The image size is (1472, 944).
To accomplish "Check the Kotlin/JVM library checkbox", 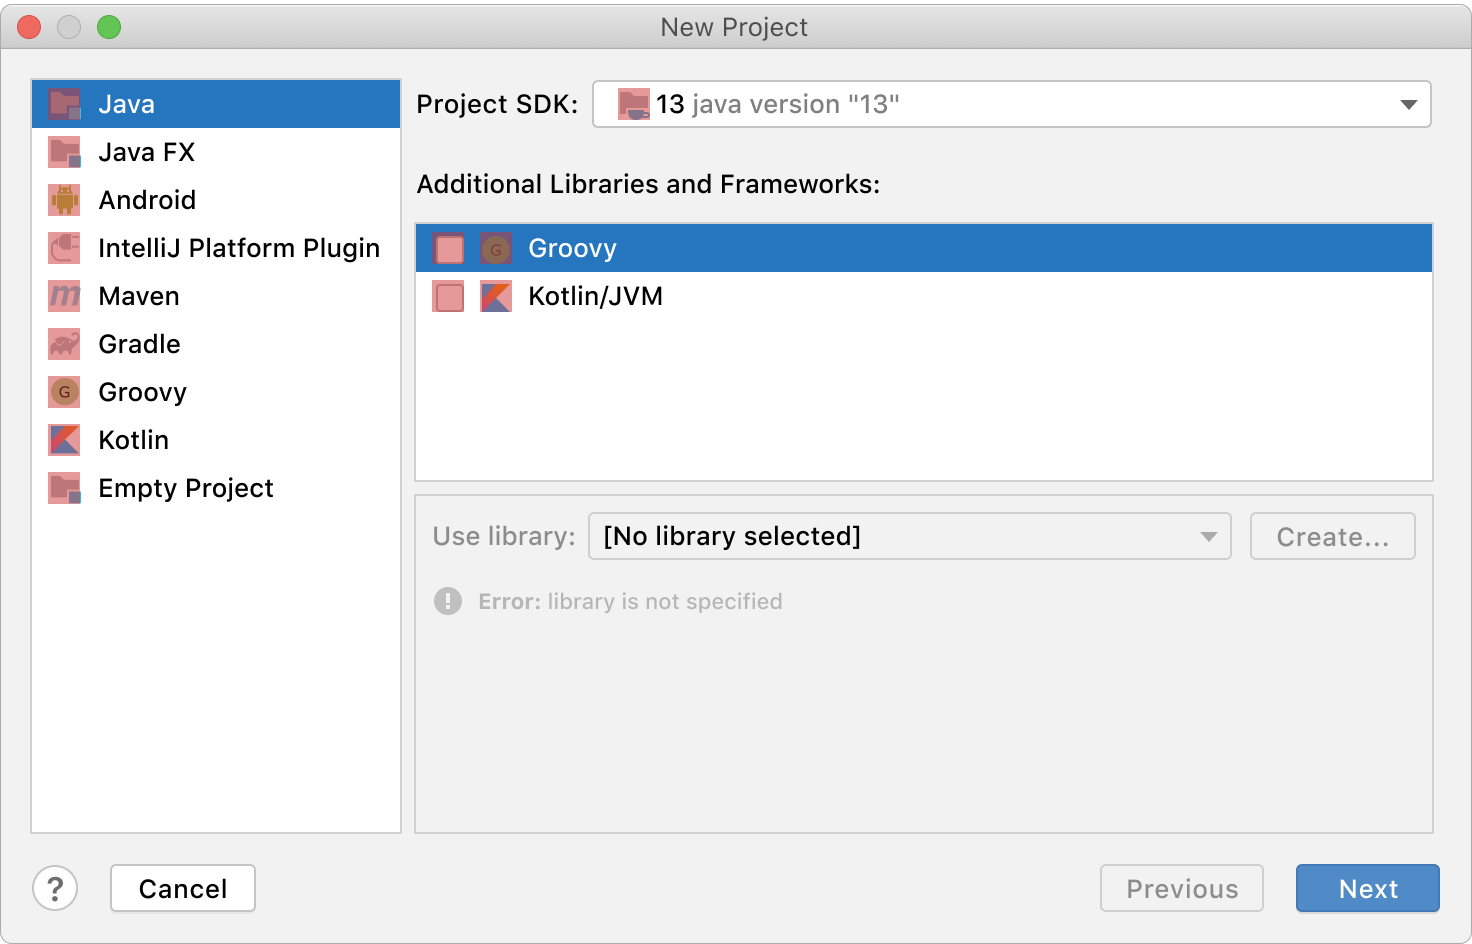I will [x=449, y=296].
